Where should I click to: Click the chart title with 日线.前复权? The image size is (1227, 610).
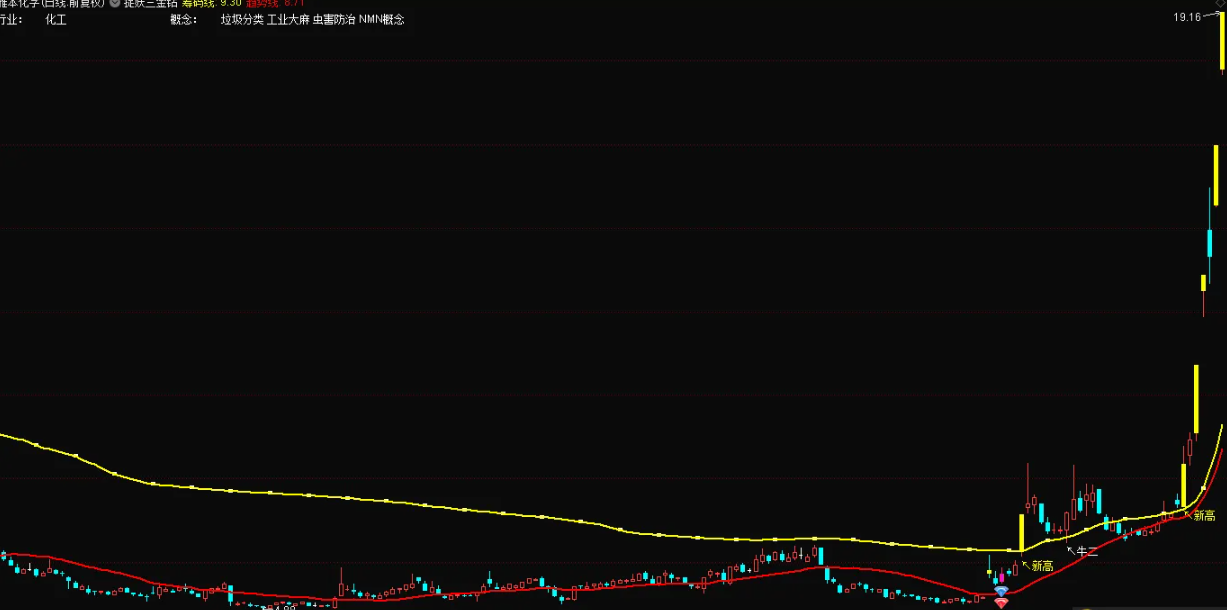click(x=52, y=4)
